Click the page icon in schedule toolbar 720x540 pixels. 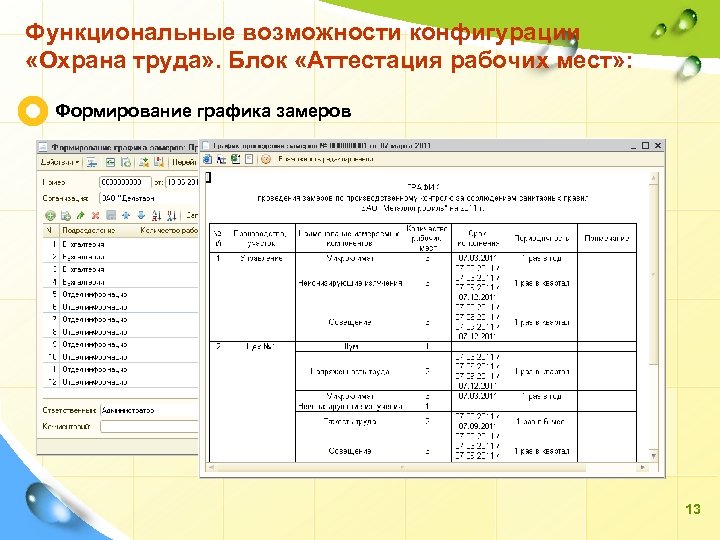249,159
